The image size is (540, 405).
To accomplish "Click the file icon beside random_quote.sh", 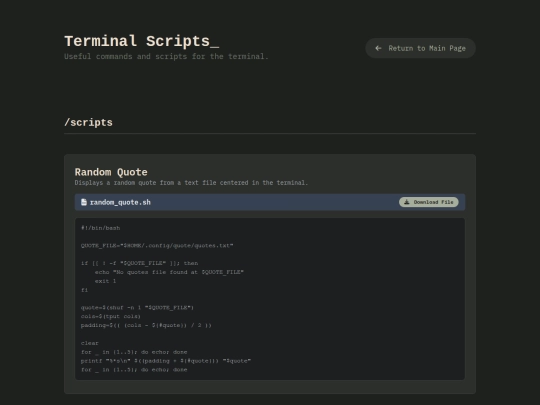I will 84,202.
